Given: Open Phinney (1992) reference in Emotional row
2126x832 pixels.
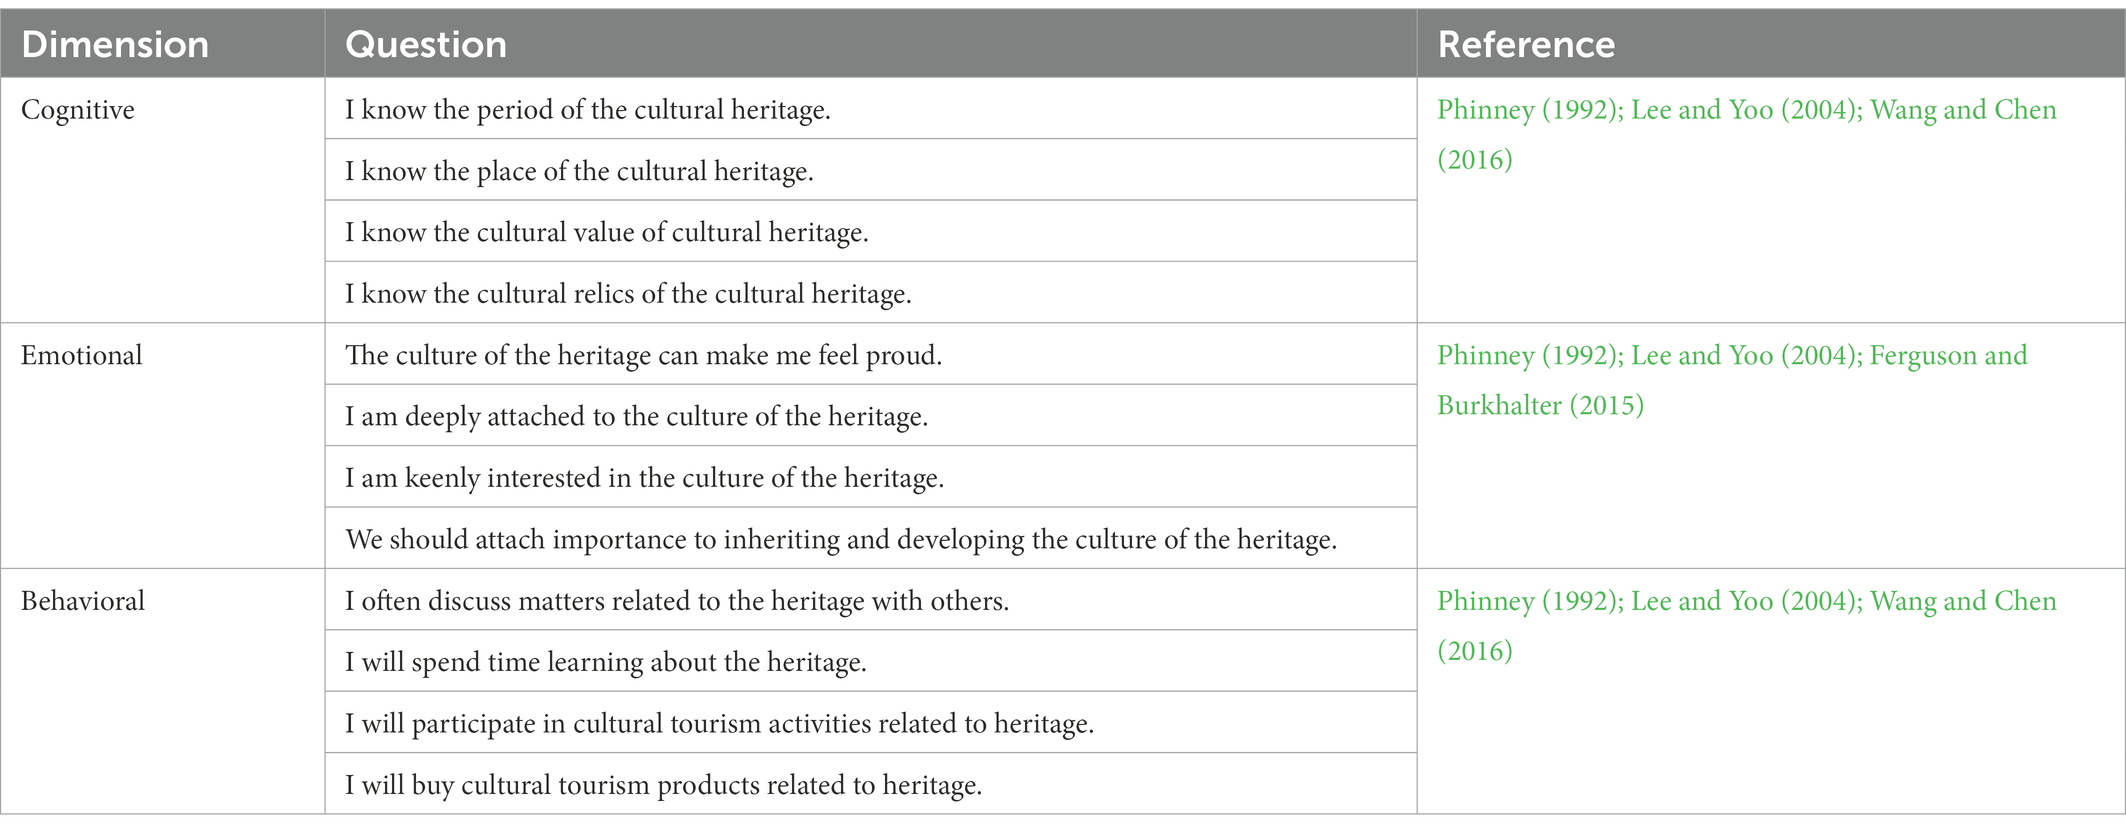Looking at the screenshot, I should (x=1529, y=355).
